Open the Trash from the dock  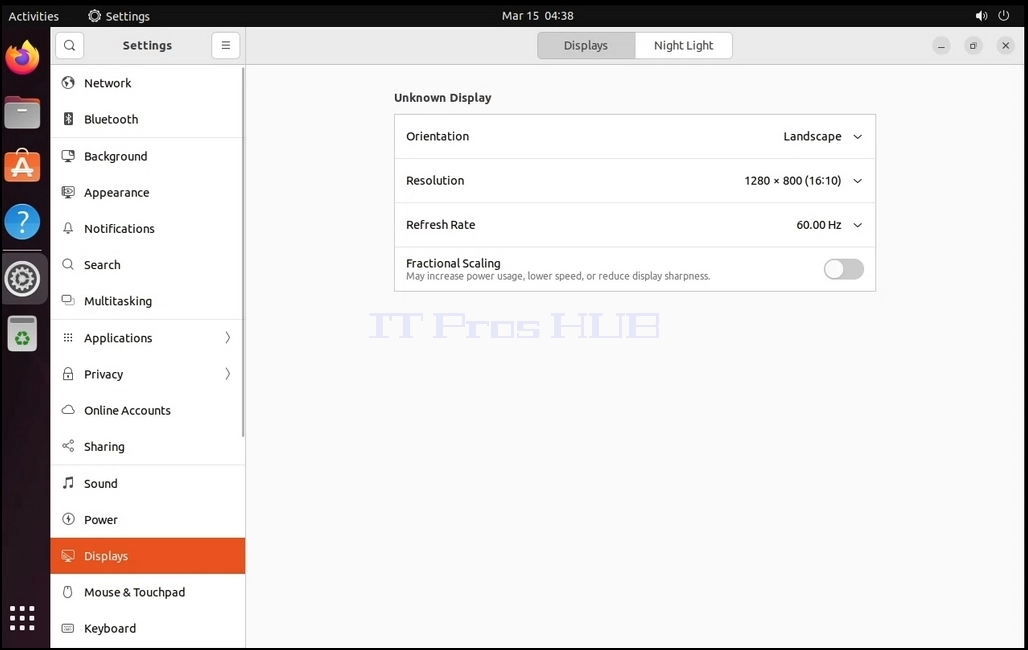22,334
